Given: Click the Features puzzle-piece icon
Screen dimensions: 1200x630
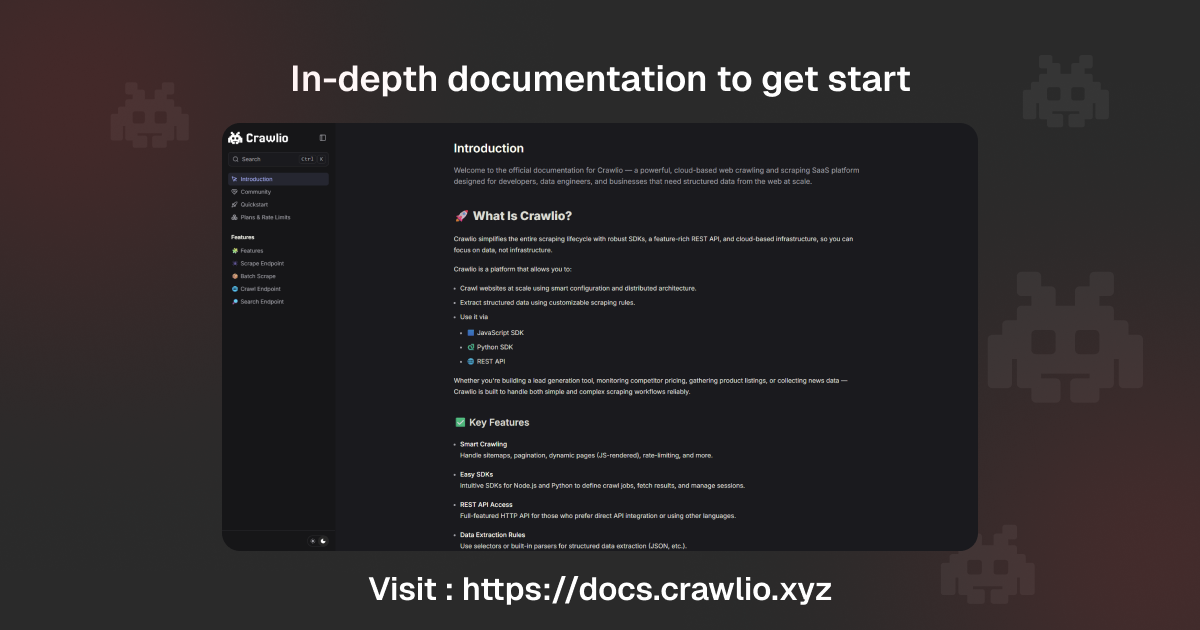Looking at the screenshot, I should pos(234,251).
